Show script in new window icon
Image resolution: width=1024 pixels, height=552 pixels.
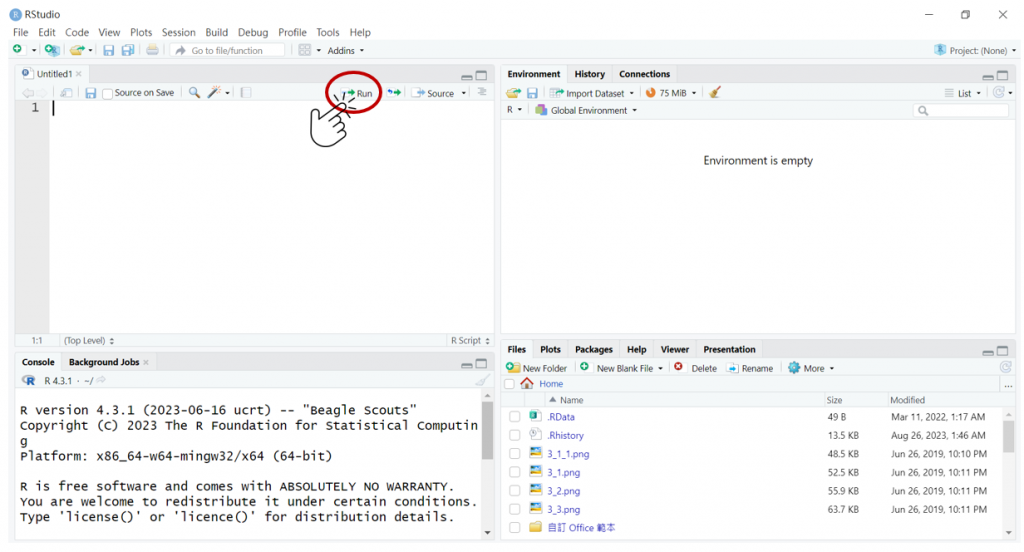(66, 93)
